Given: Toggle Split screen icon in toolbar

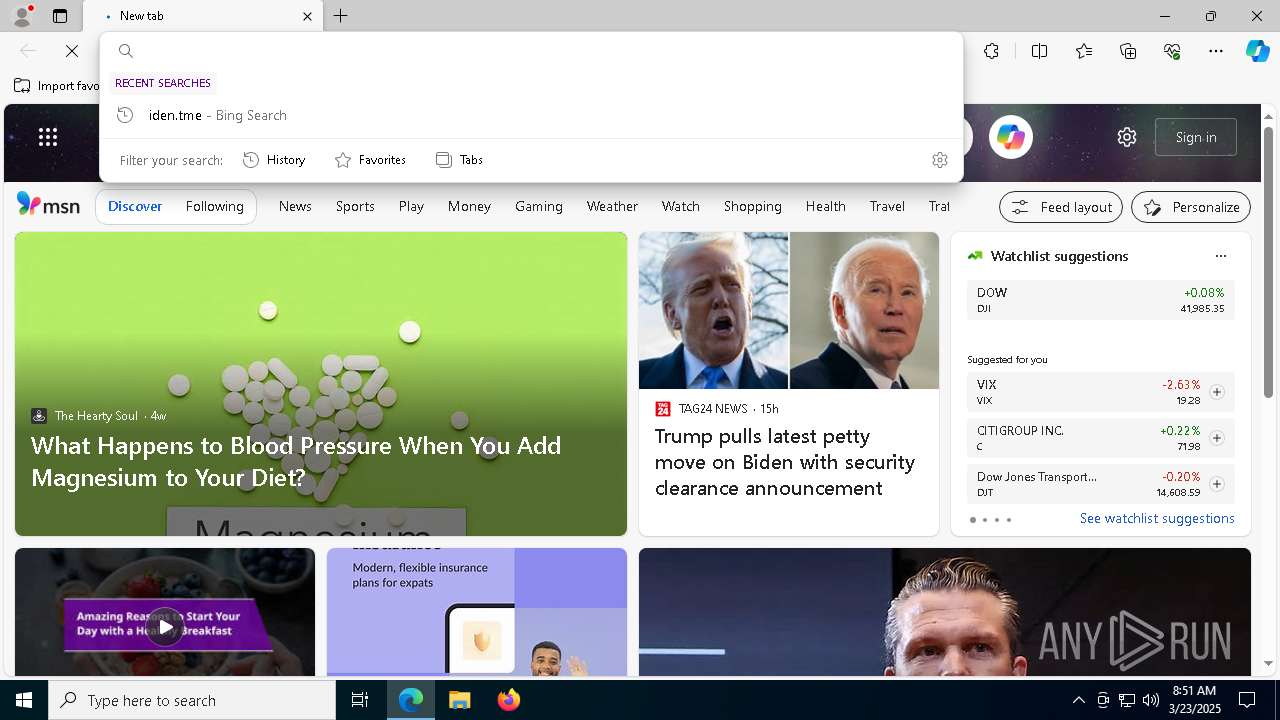Looking at the screenshot, I should coord(1039,51).
